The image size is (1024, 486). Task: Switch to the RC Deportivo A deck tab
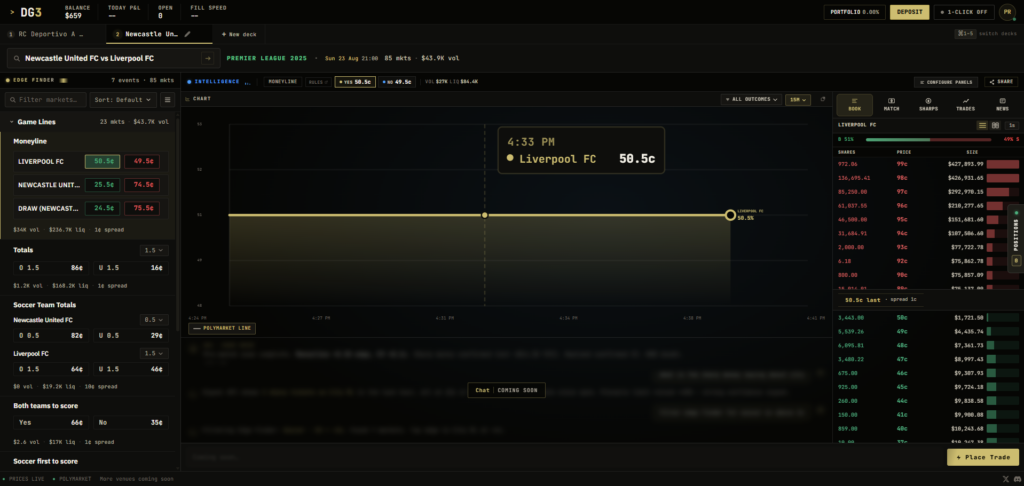[52, 34]
